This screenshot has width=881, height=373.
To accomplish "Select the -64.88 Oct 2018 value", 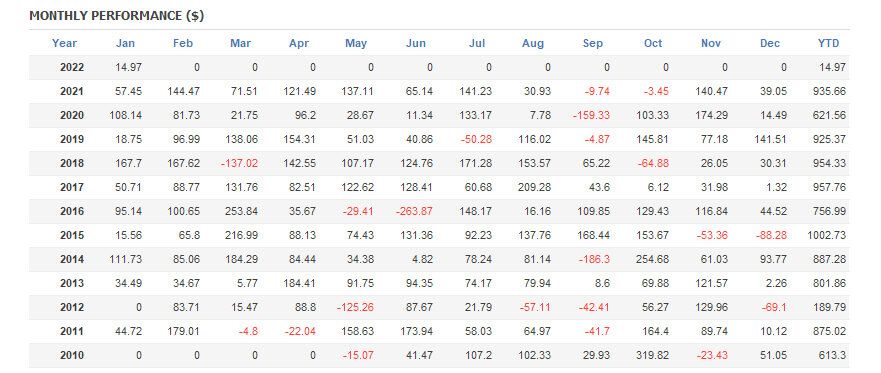I will point(653,163).
